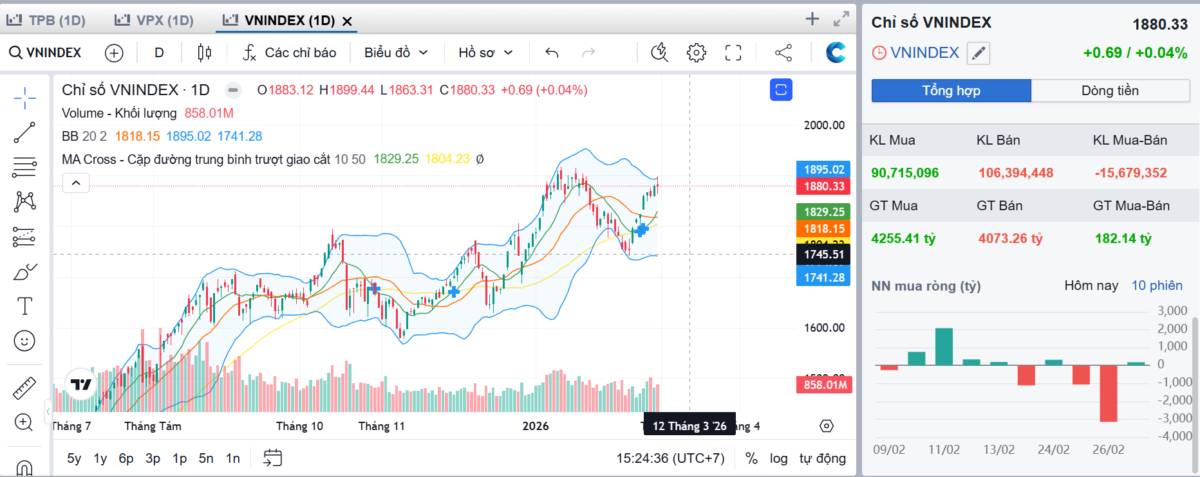This screenshot has width=1200, height=477.
Task: Open the candlestick chart style picker
Action: (x=205, y=53)
